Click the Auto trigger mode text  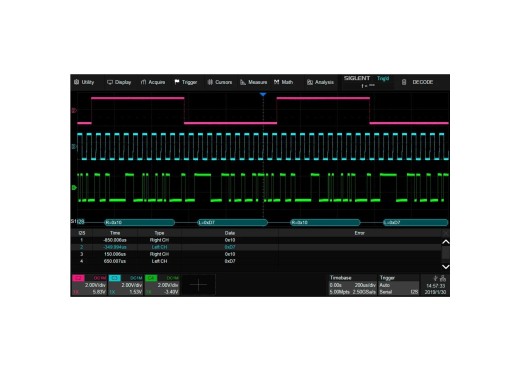384,285
